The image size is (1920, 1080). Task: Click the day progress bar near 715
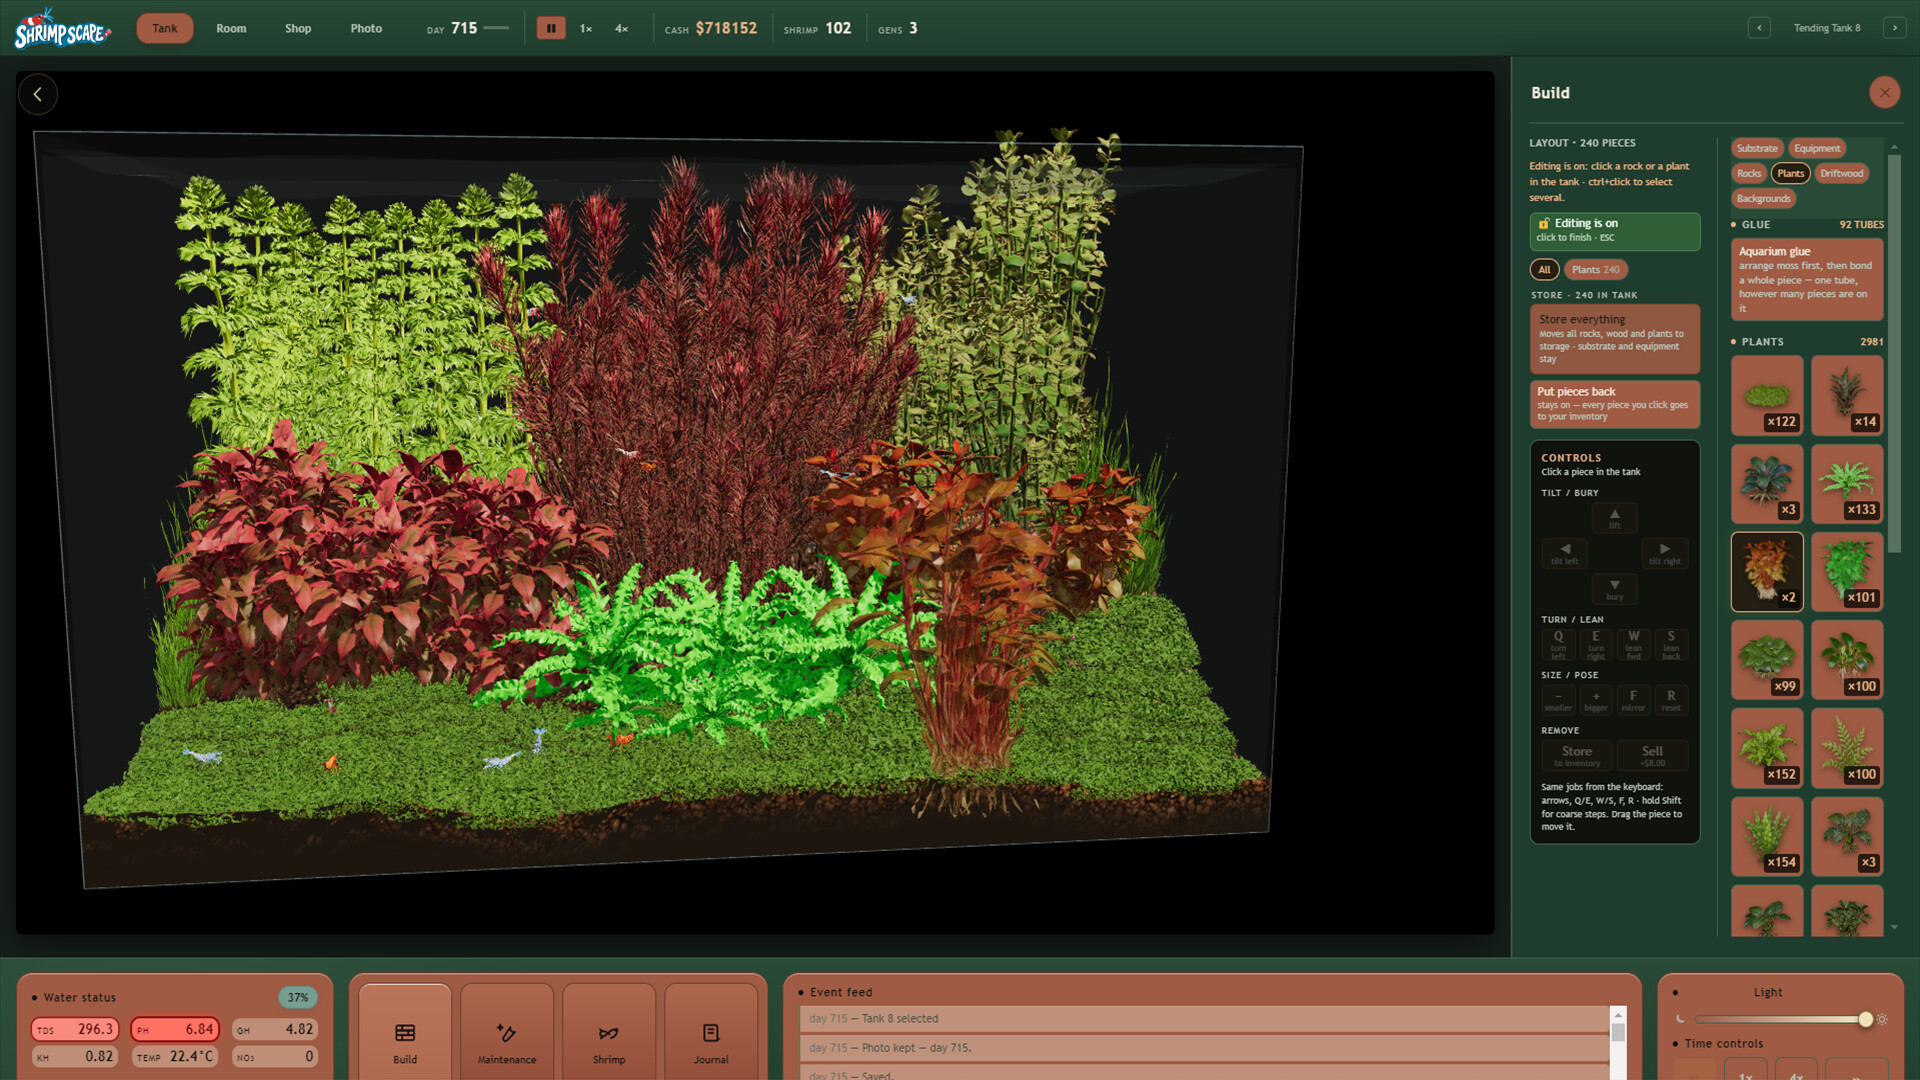tap(496, 28)
